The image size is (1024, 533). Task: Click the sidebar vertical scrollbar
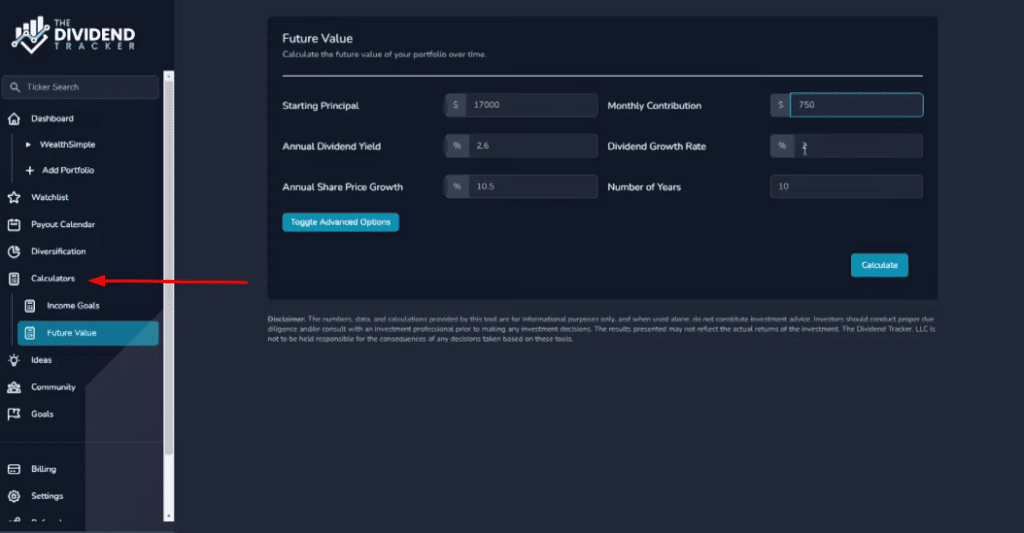[x=169, y=270]
